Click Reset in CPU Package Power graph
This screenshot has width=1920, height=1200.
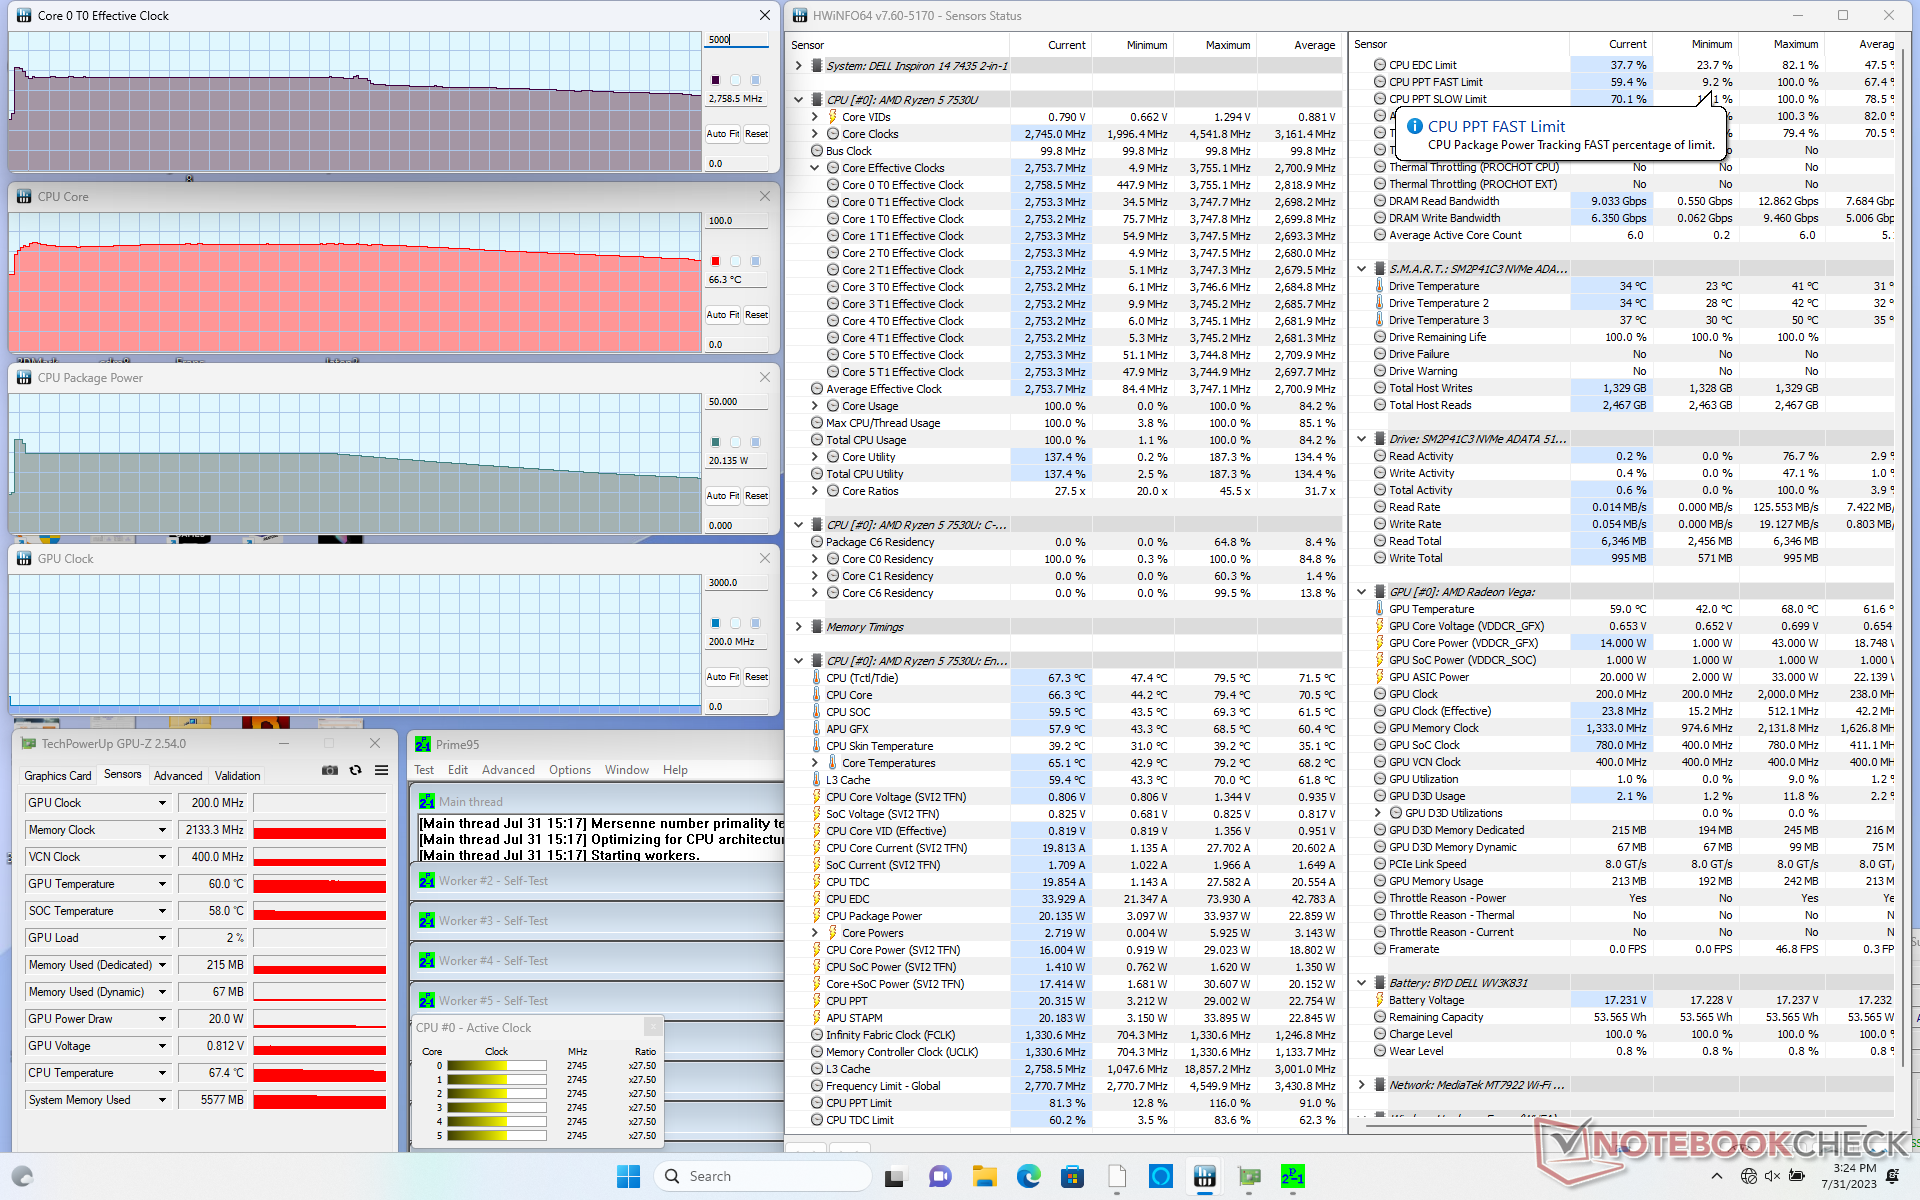(756, 495)
